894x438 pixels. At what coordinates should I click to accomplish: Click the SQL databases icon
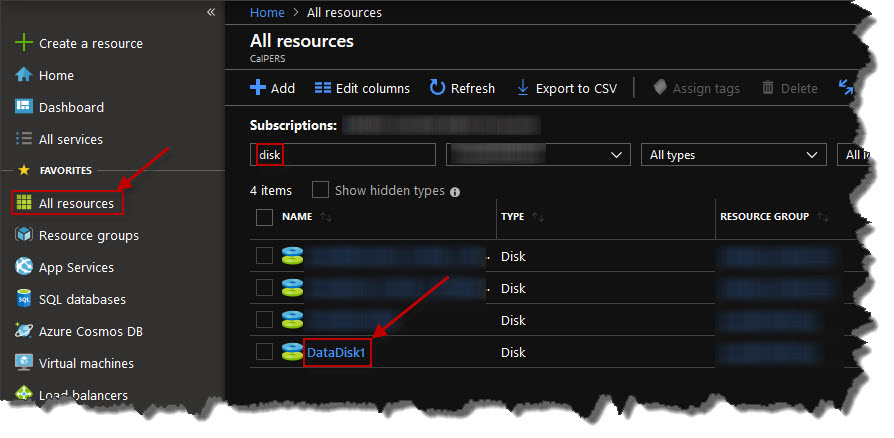click(x=24, y=298)
